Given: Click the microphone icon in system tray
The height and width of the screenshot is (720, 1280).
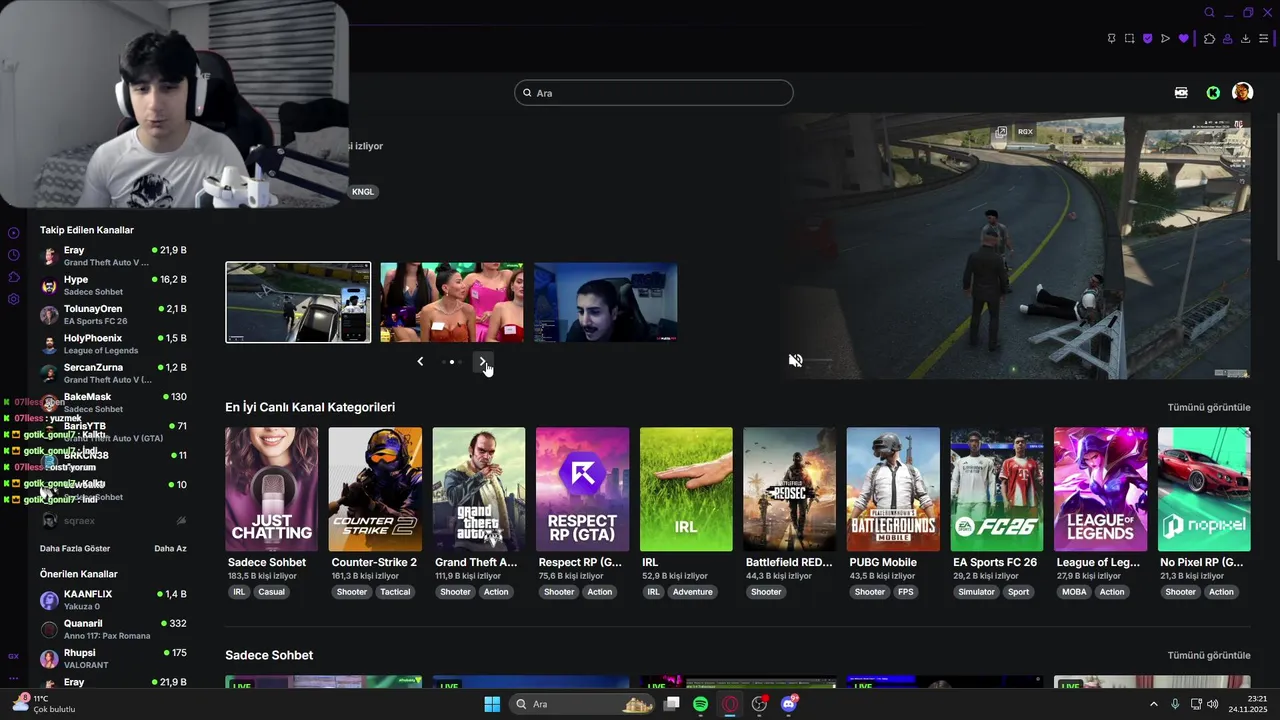Looking at the screenshot, I should click(x=1175, y=704).
